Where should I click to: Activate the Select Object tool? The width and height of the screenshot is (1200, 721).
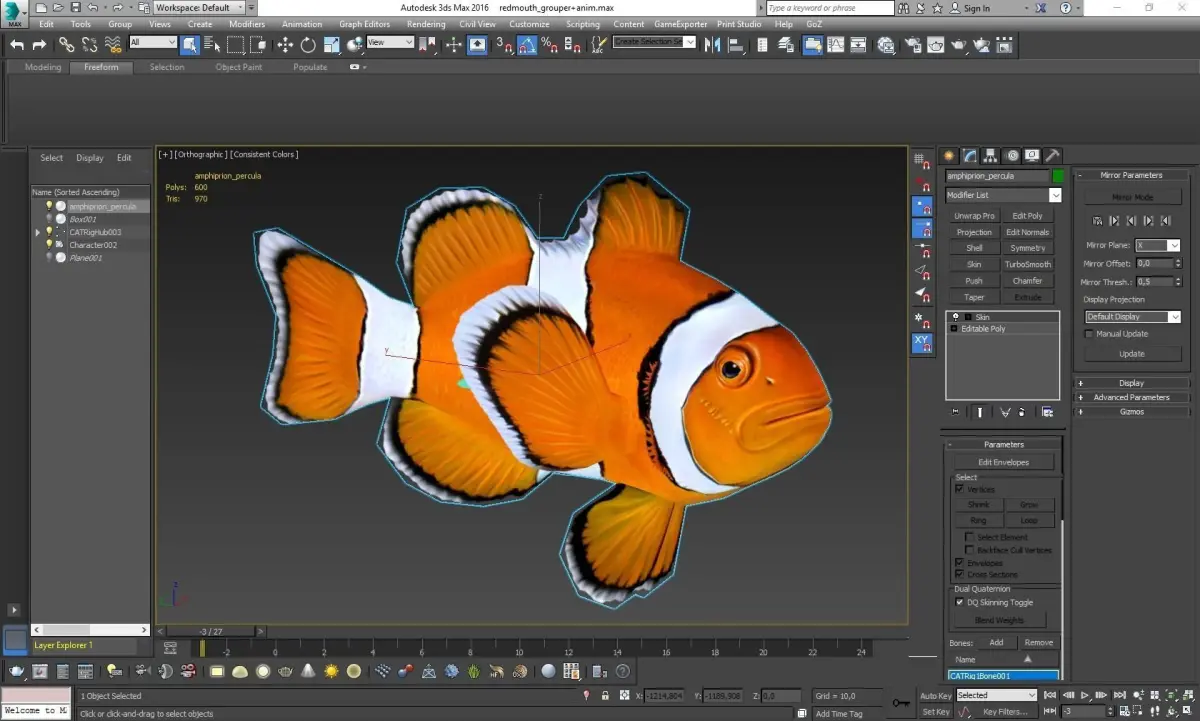pyautogui.click(x=189, y=45)
